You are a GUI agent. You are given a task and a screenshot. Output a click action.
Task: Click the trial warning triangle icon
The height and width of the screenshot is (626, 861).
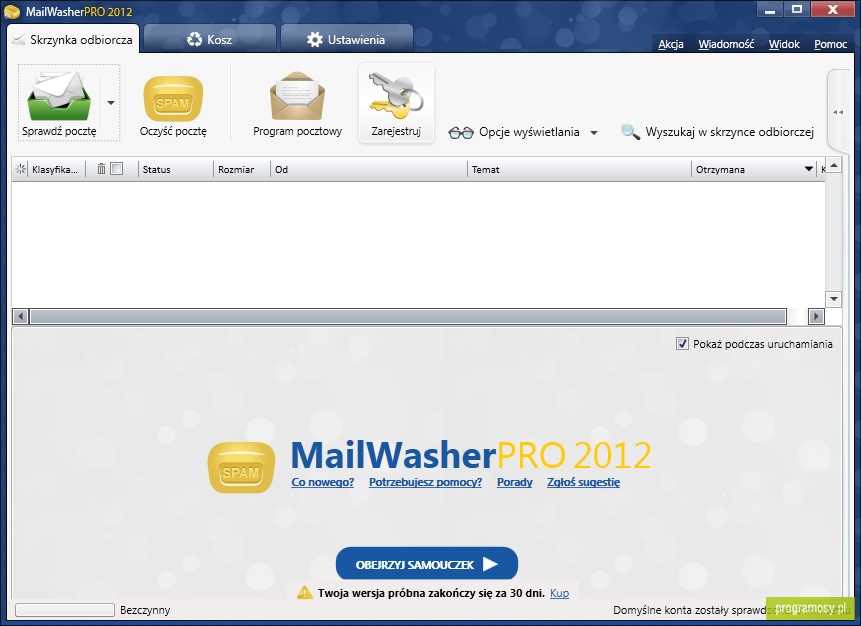point(305,593)
